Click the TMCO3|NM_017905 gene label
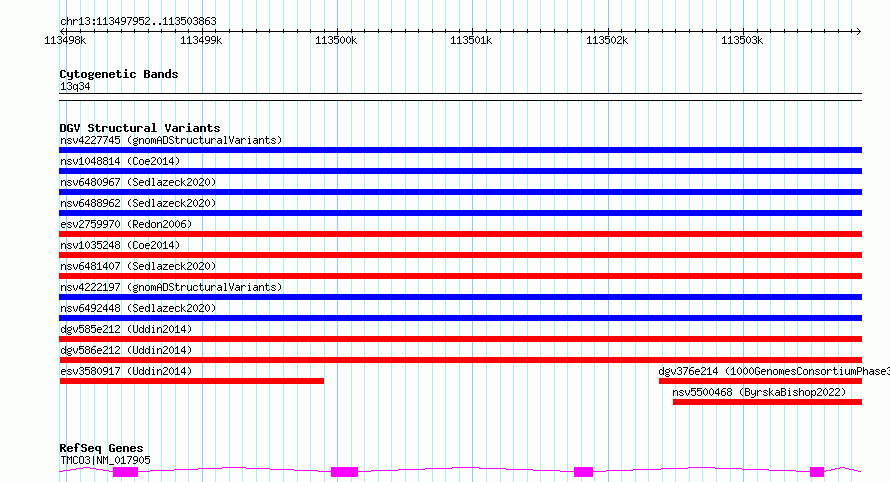Viewport: 890px width, 482px height. [x=105, y=460]
